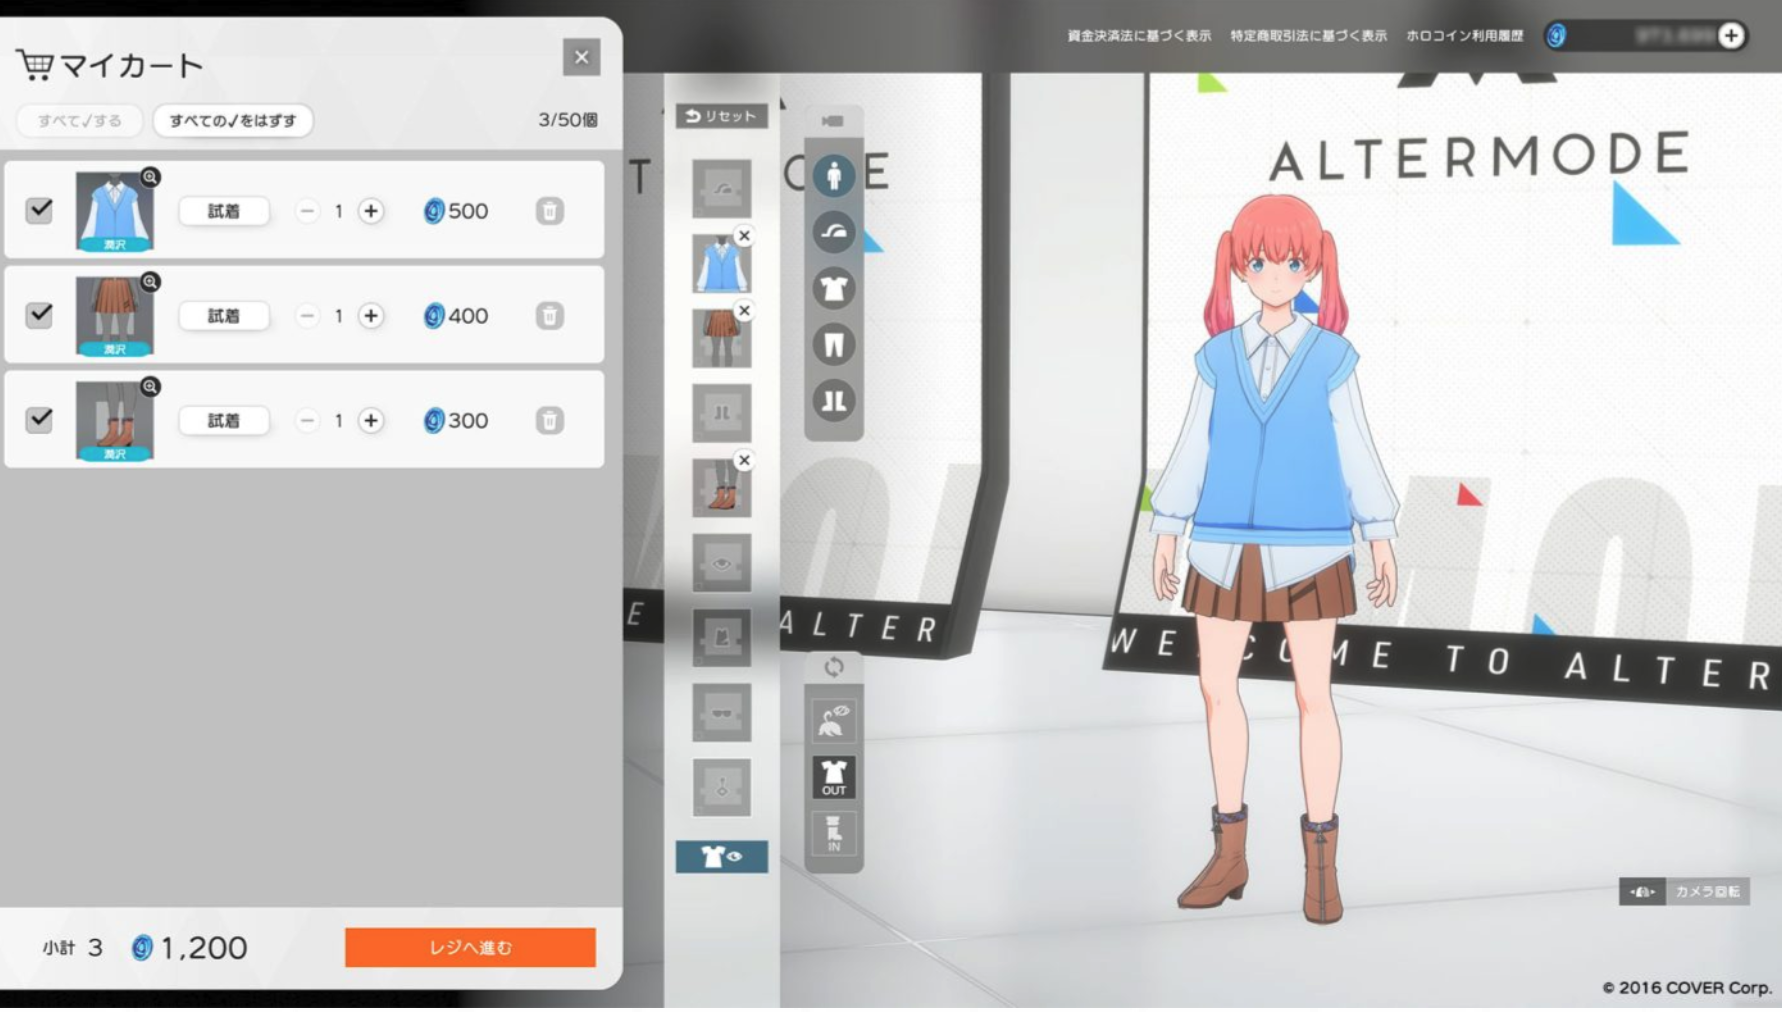The image size is (1782, 1012).
Task: Proceed to checkout with レジへ進む
Action: 470,947
